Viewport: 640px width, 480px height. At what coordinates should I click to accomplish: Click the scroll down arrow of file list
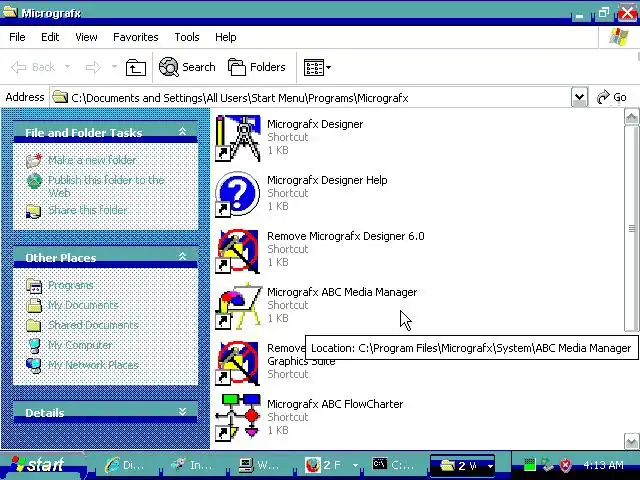pyautogui.click(x=631, y=441)
